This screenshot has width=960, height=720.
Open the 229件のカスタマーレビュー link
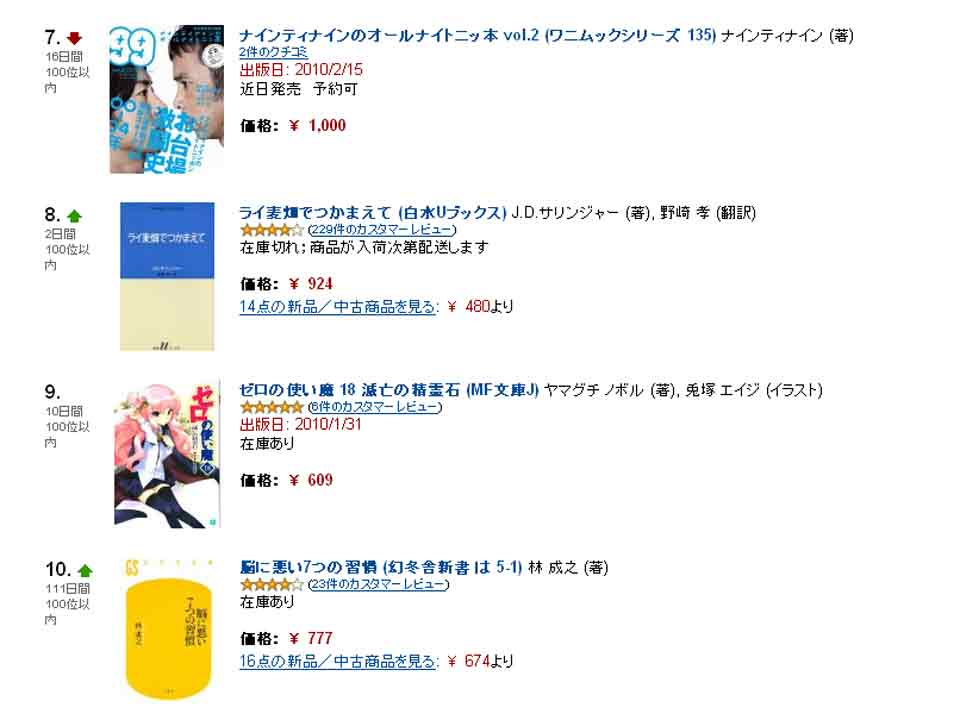click(382, 230)
